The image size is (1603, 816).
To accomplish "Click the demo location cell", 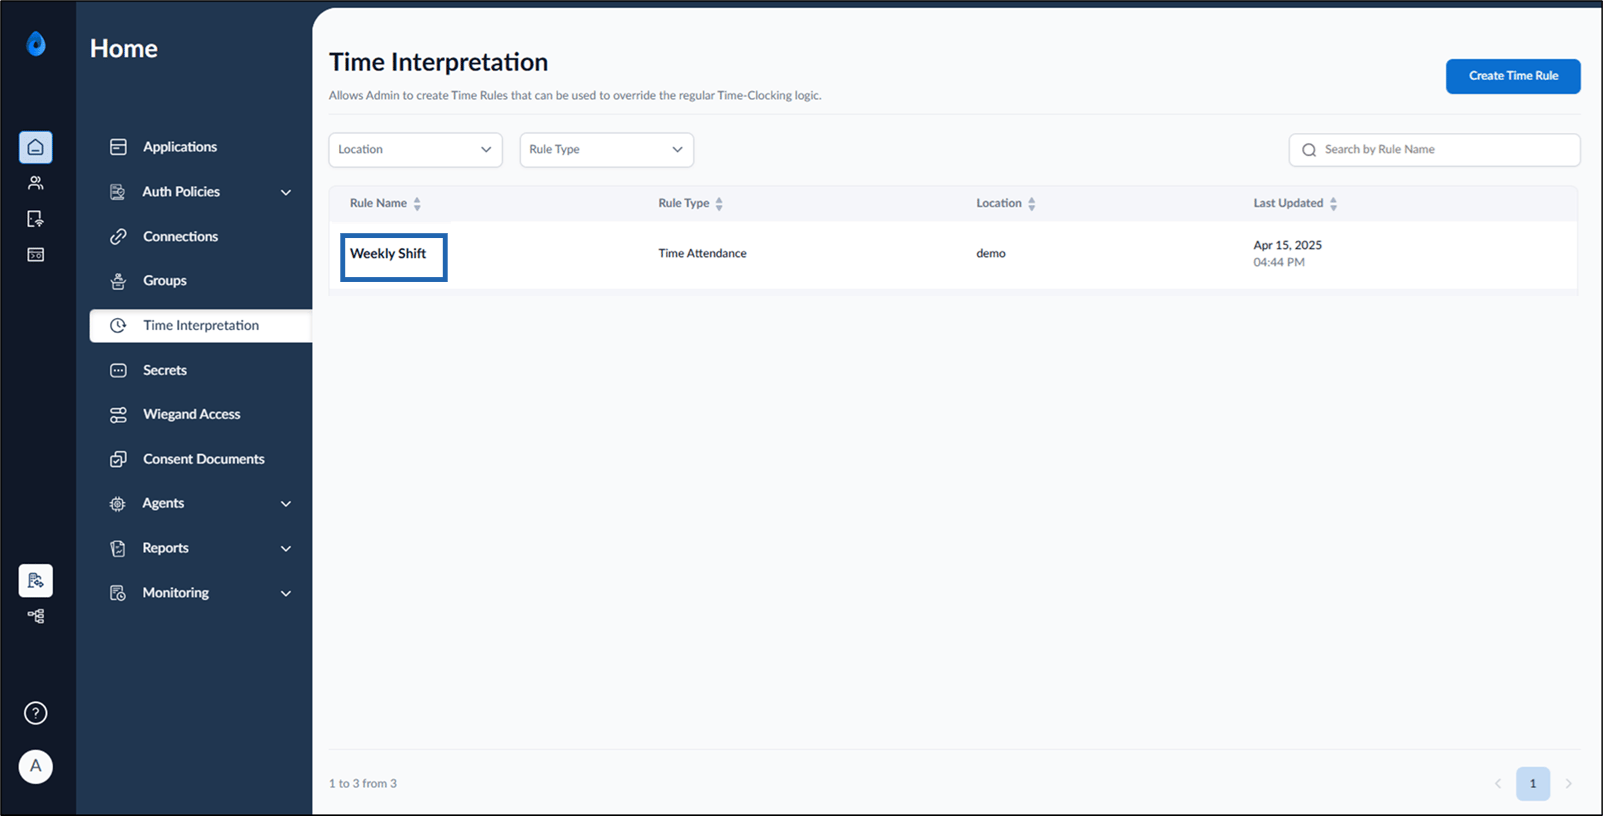I will (x=991, y=254).
